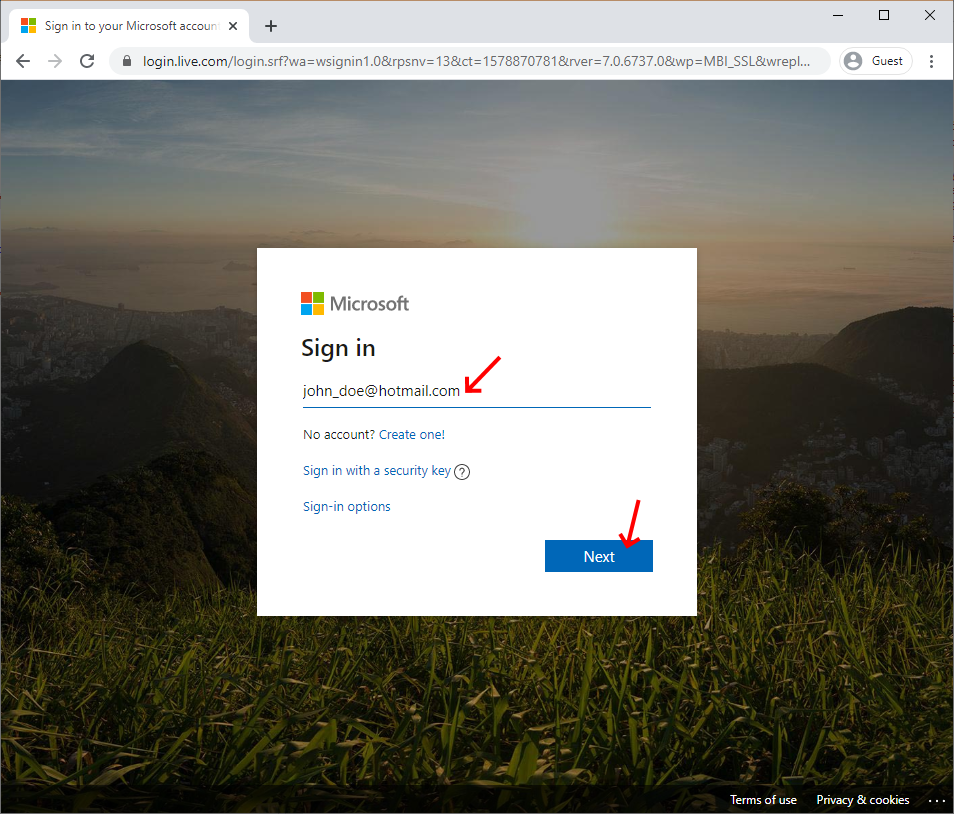Expand Sign-in options
The image size is (954, 814).
coord(346,507)
